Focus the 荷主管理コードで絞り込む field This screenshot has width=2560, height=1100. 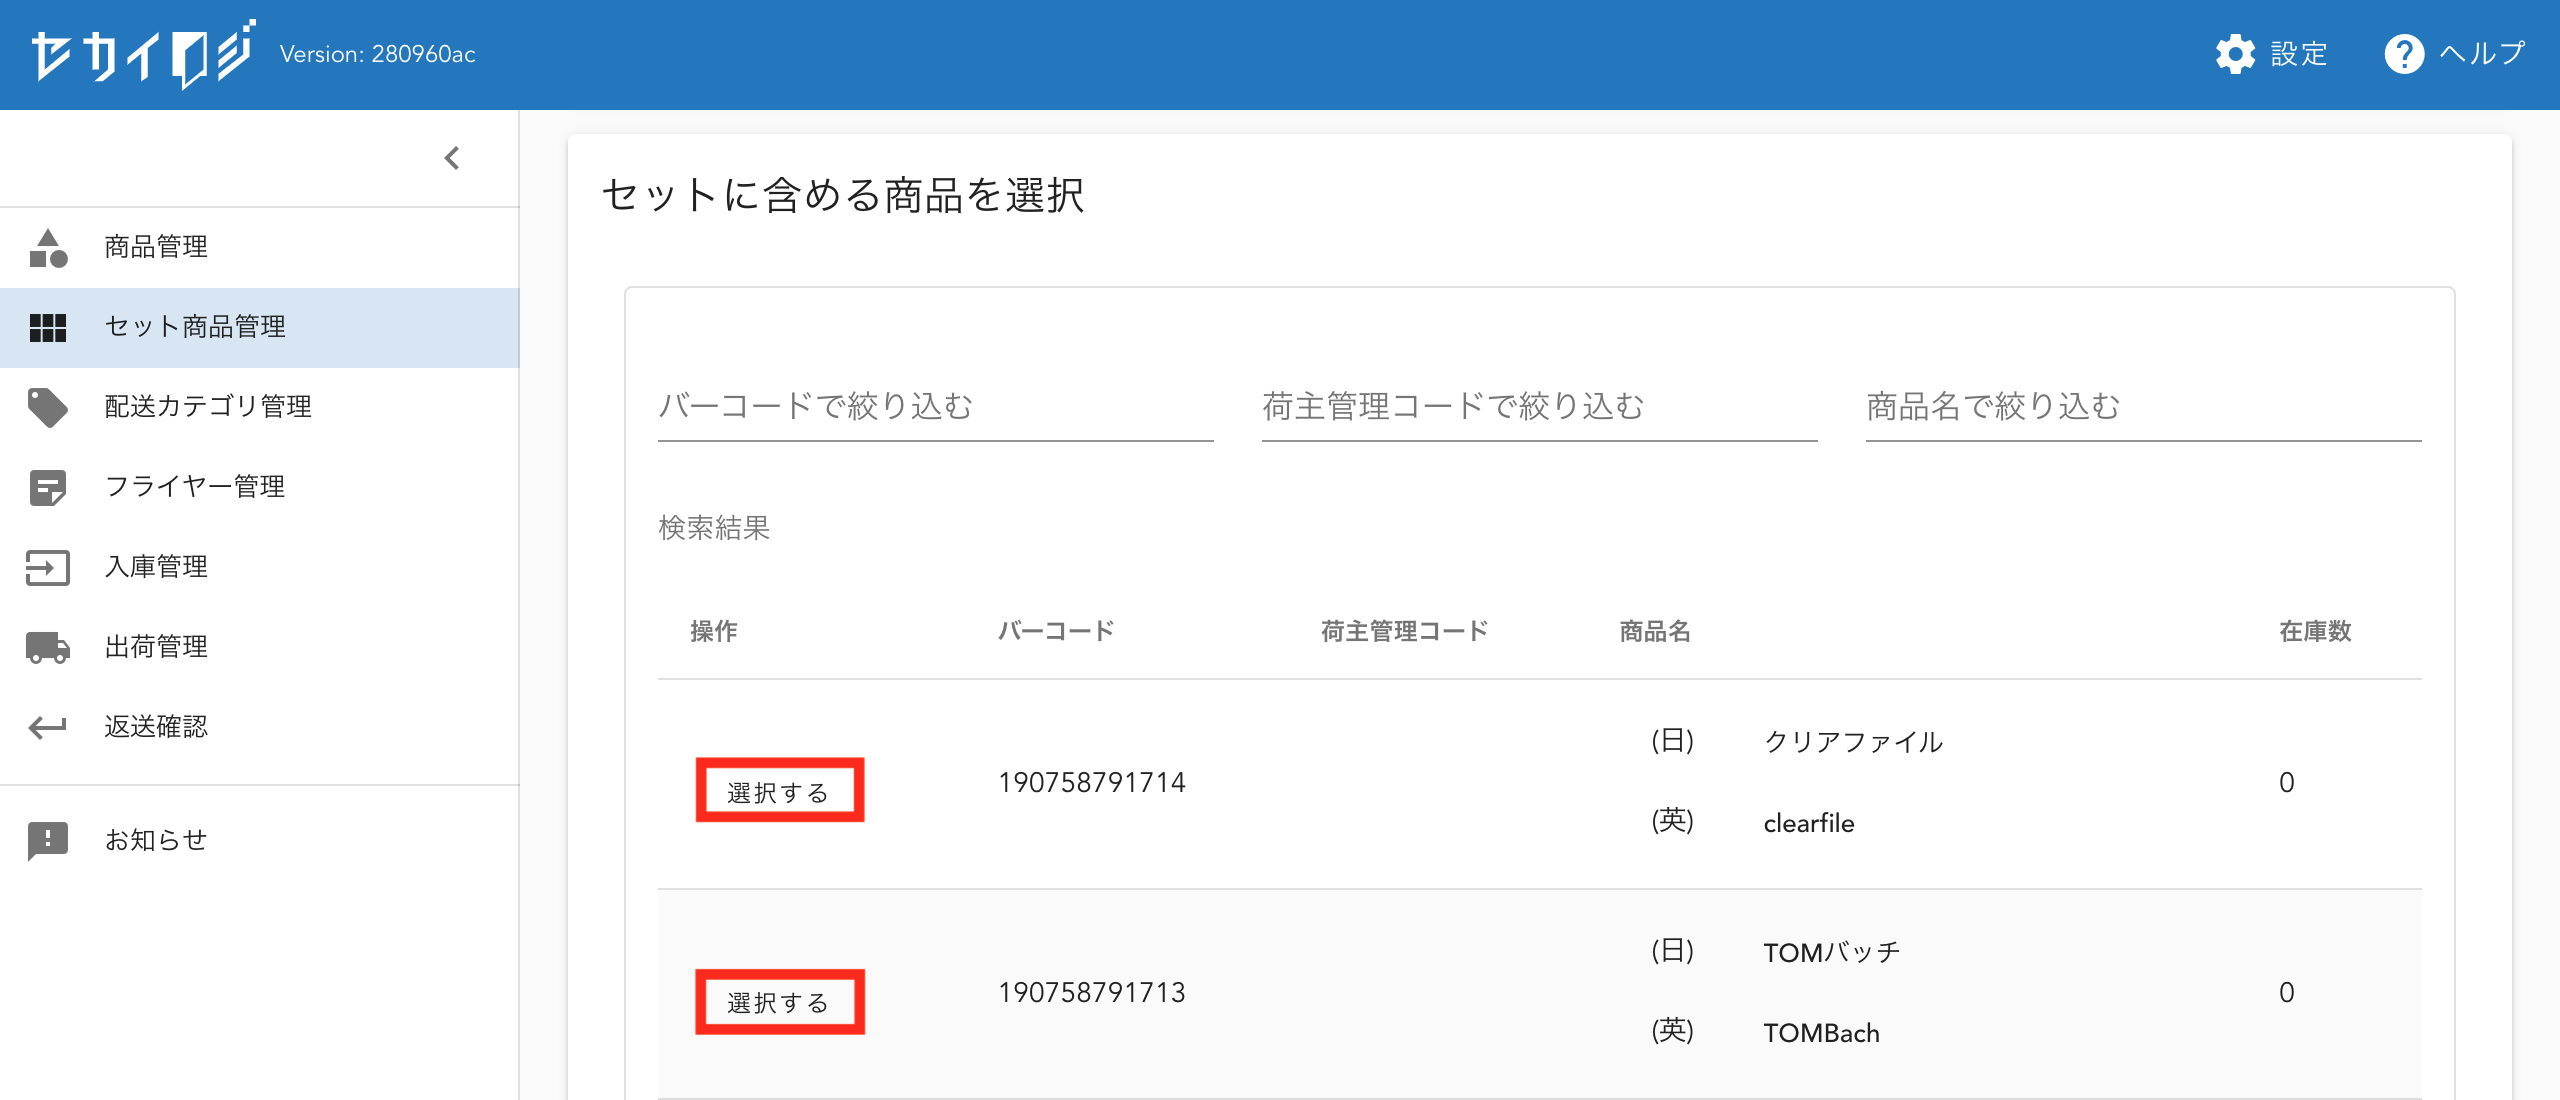pos(1539,407)
